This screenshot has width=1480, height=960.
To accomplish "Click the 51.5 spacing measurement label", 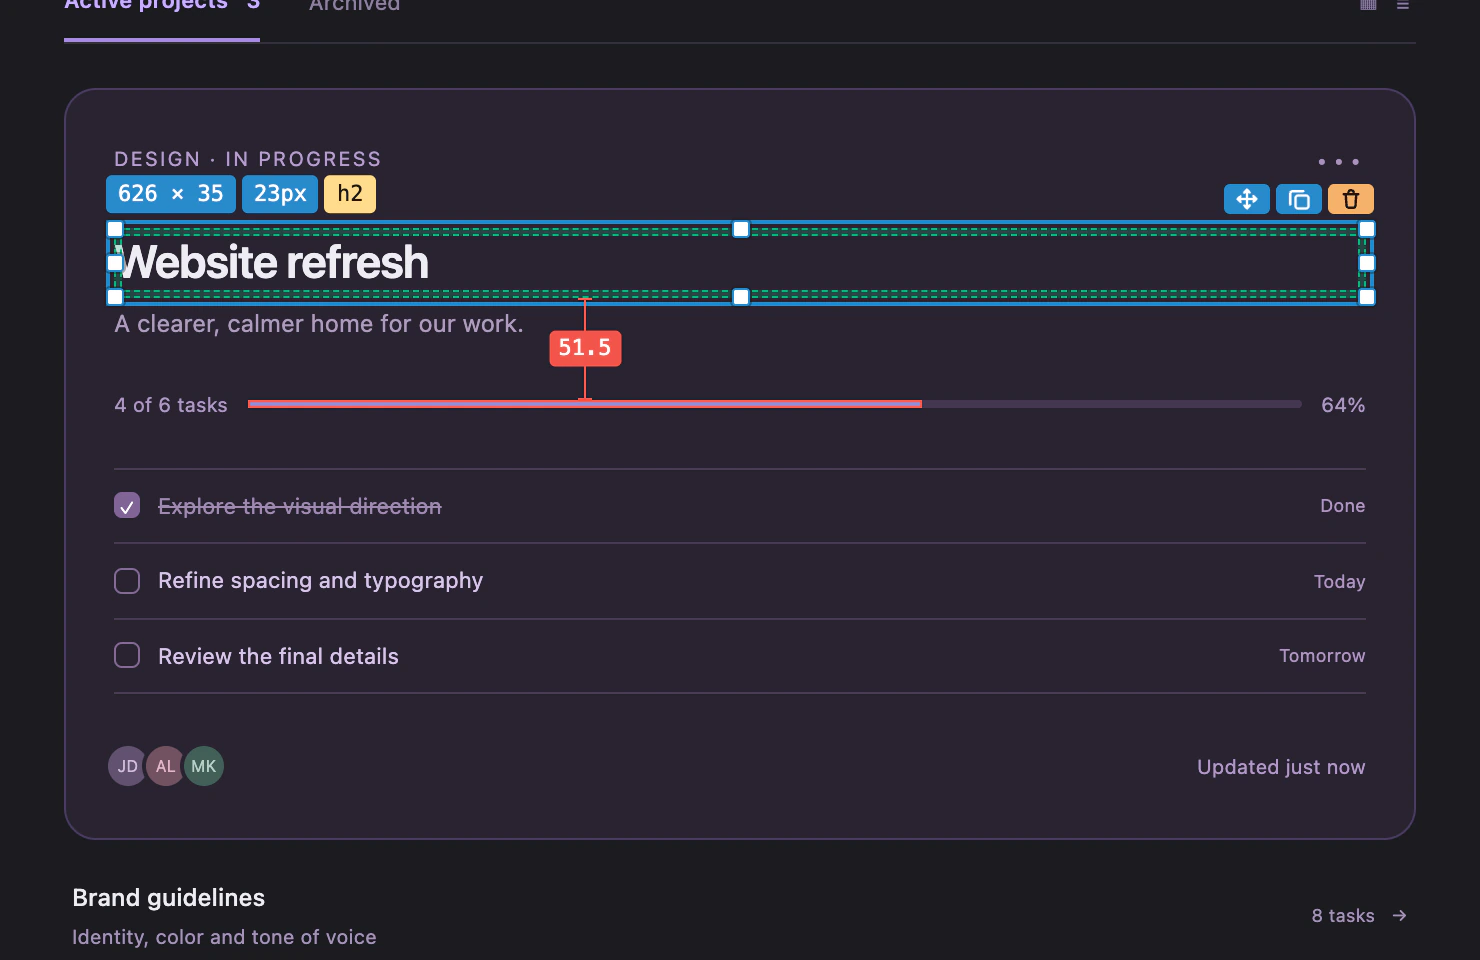I will tap(585, 348).
